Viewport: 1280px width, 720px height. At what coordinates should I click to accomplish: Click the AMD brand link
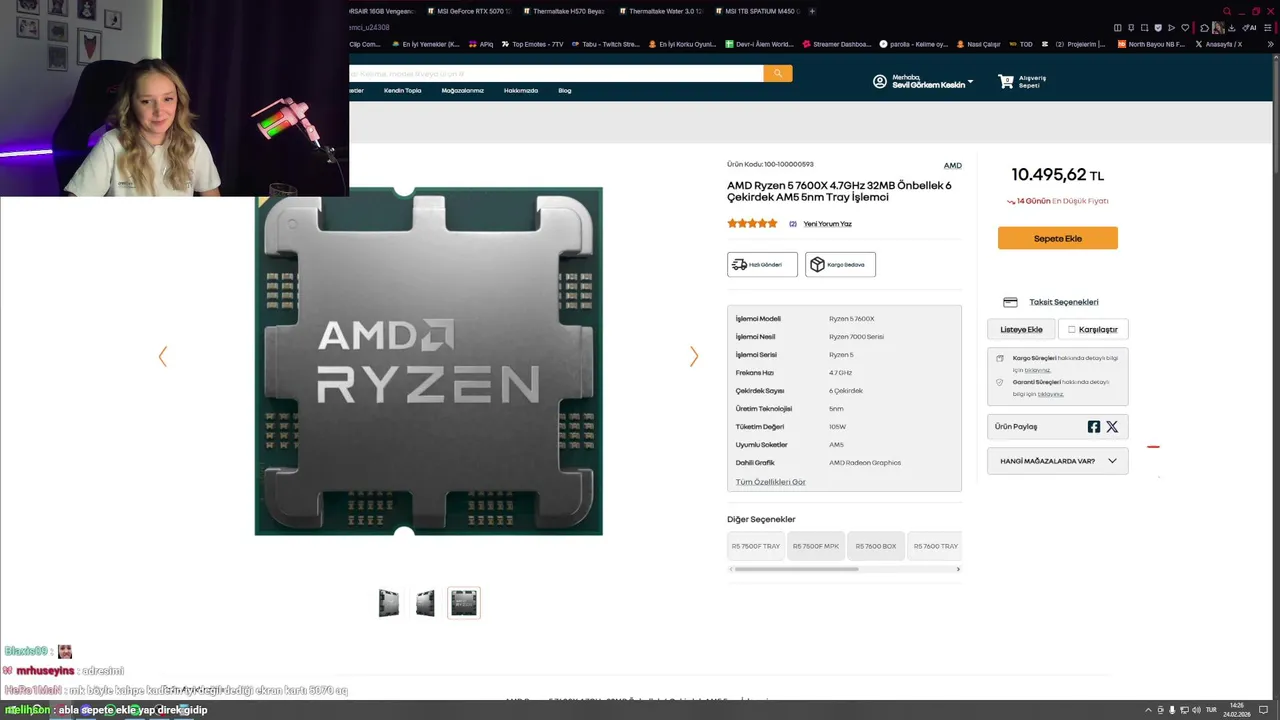[x=953, y=166]
